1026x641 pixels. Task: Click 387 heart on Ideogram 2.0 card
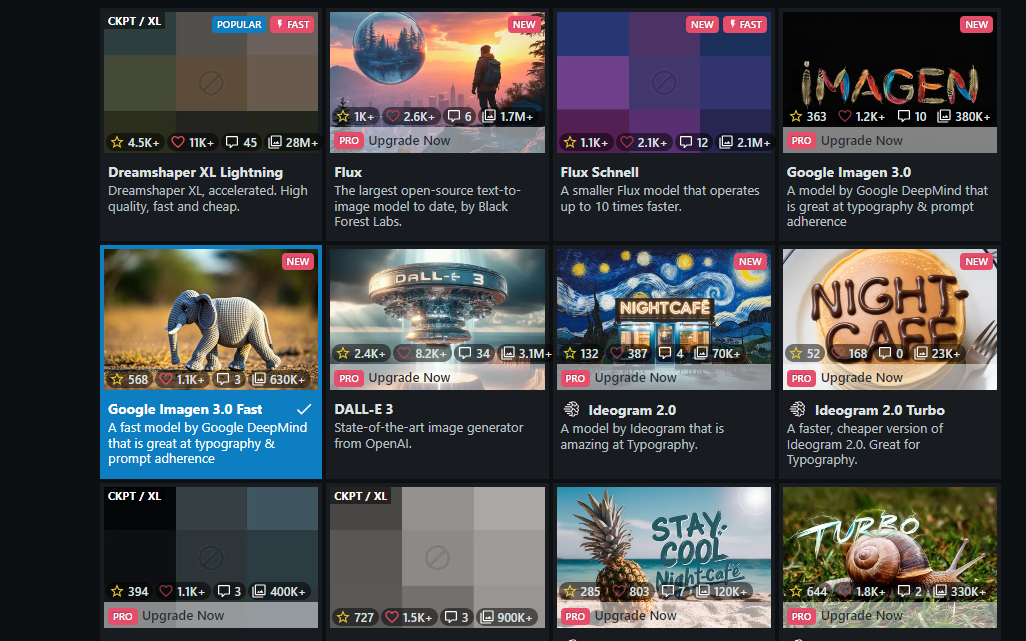[629, 353]
